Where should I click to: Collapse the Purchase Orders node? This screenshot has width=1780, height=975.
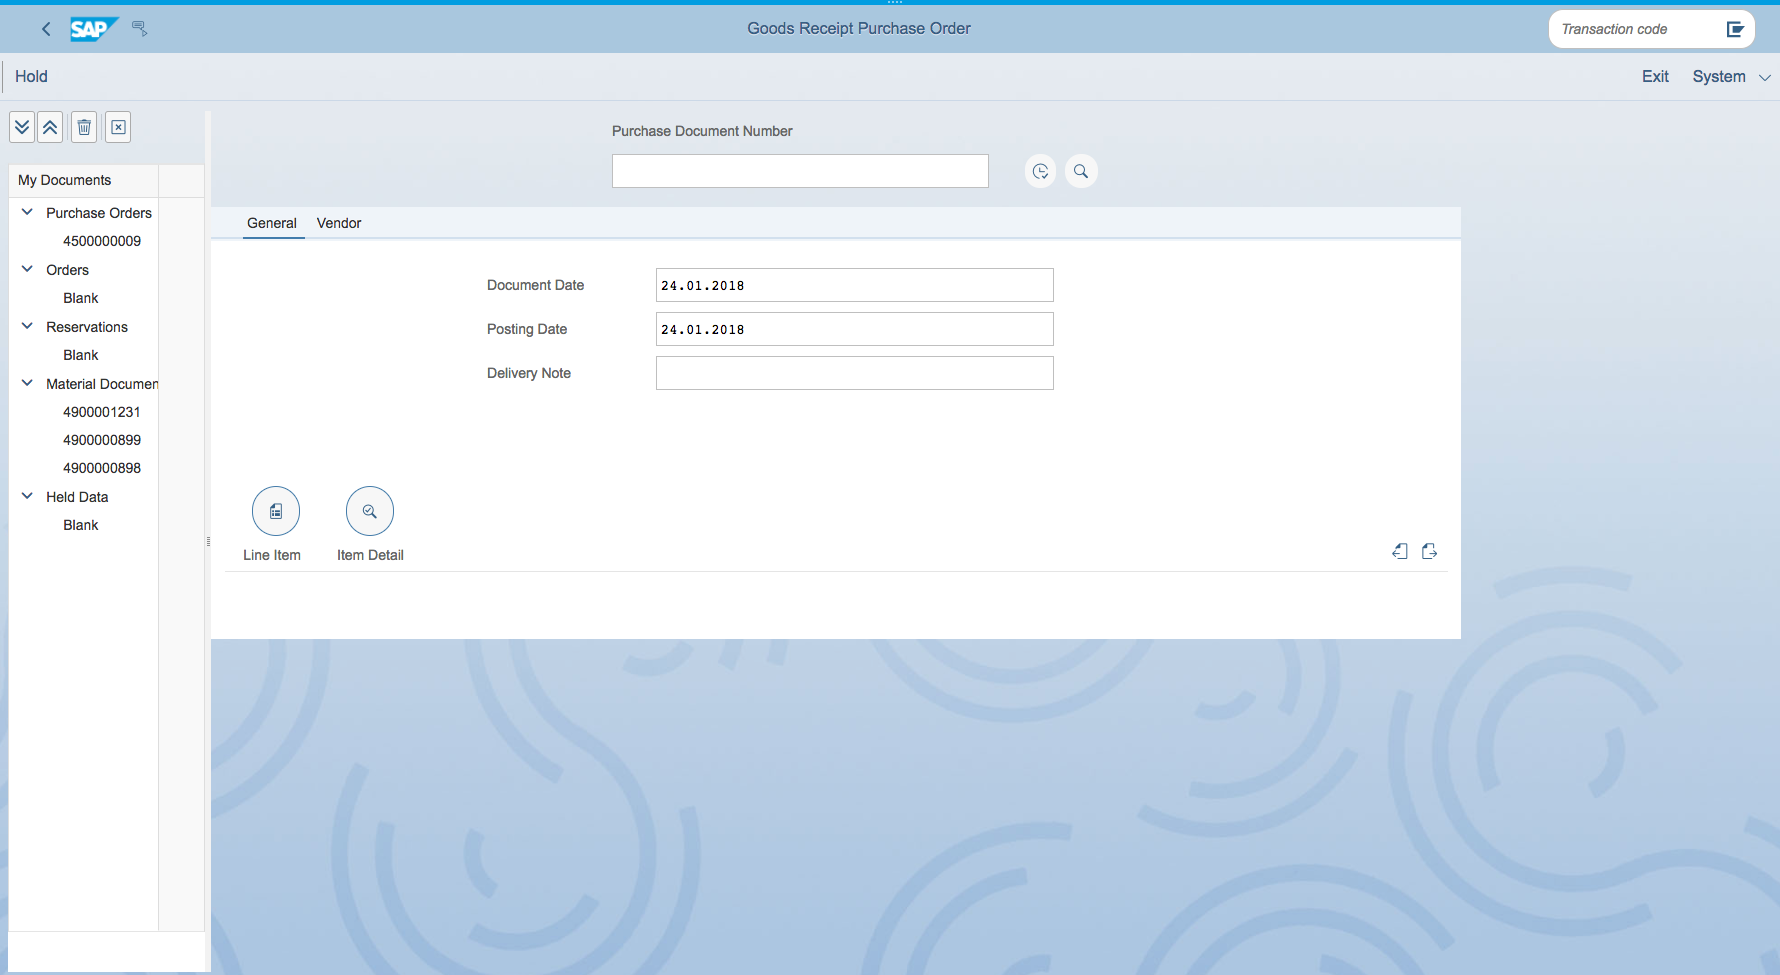click(27, 212)
